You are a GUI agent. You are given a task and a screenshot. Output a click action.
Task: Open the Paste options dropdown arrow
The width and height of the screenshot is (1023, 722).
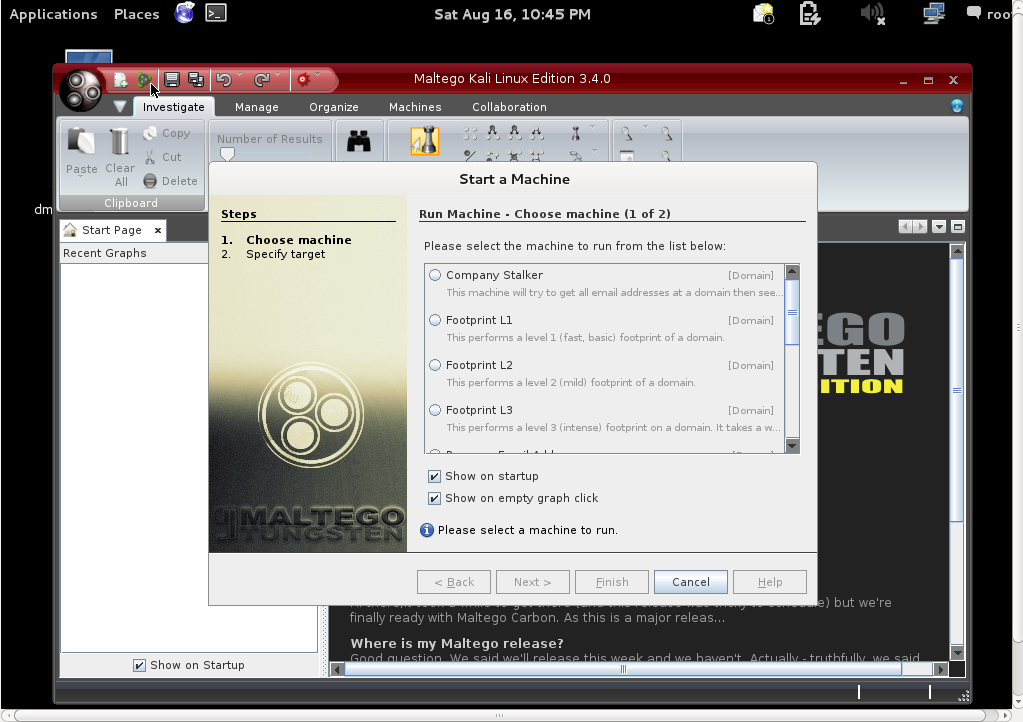coord(82,177)
